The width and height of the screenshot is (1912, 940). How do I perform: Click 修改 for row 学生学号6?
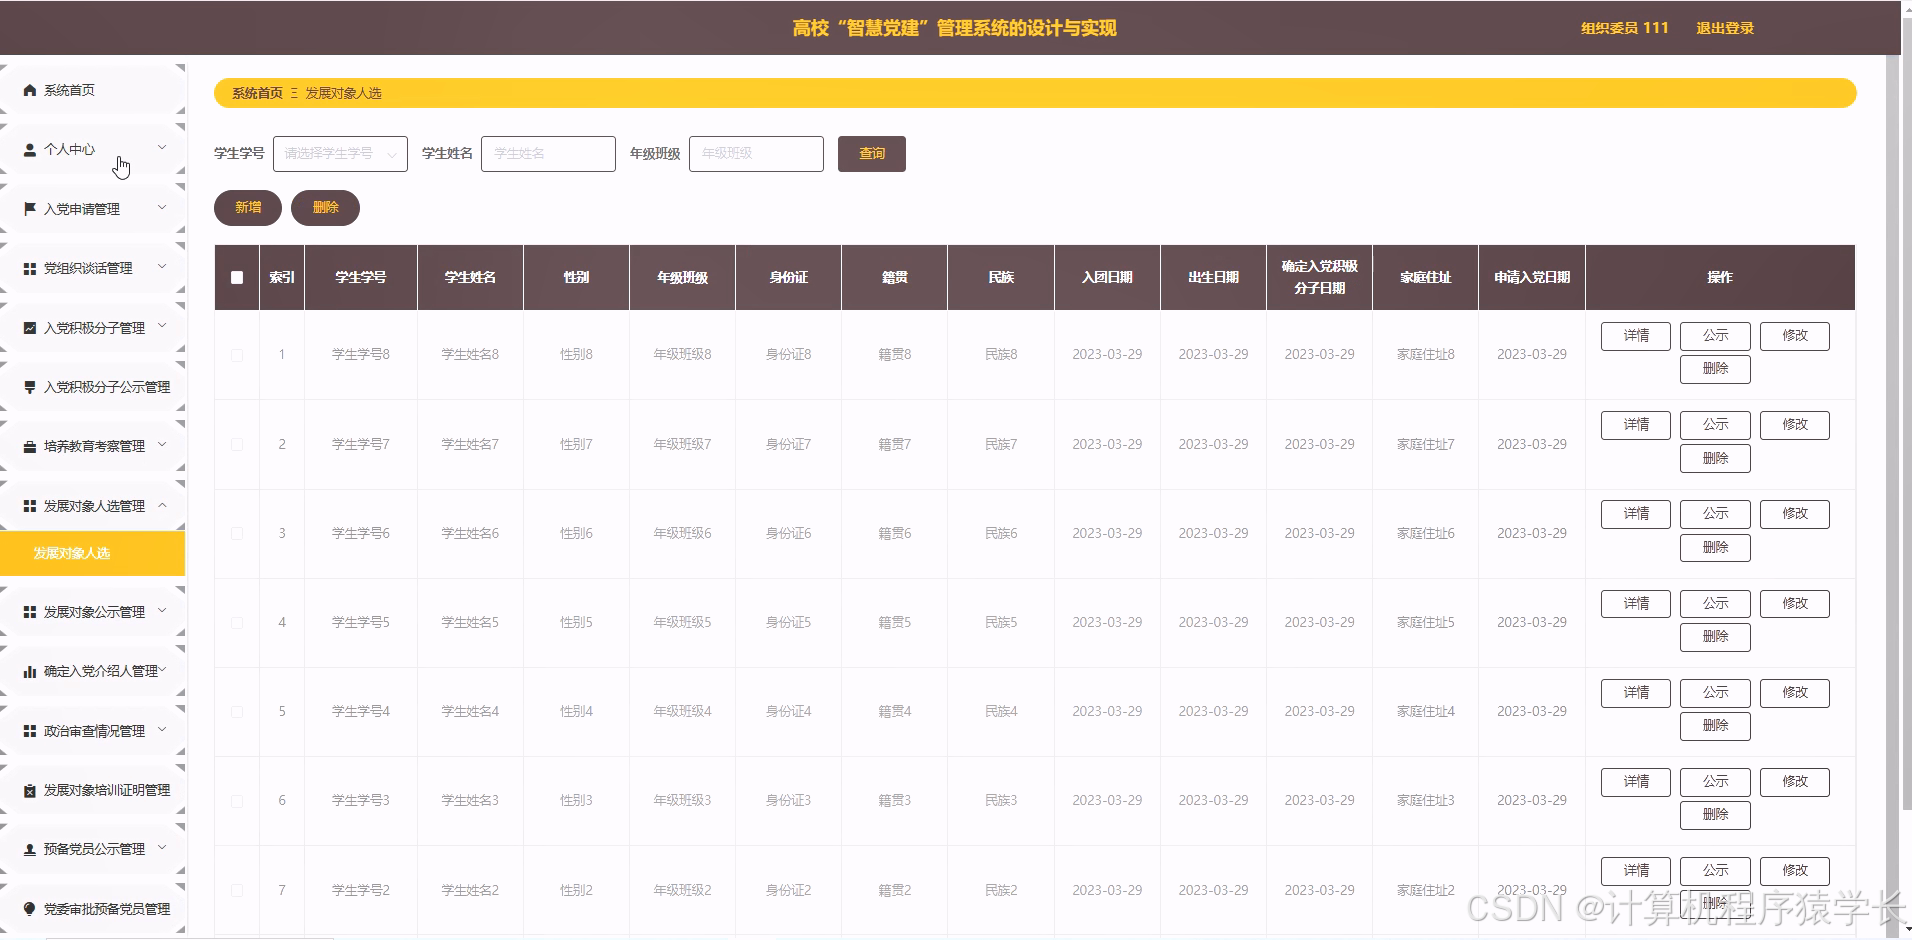point(1795,514)
